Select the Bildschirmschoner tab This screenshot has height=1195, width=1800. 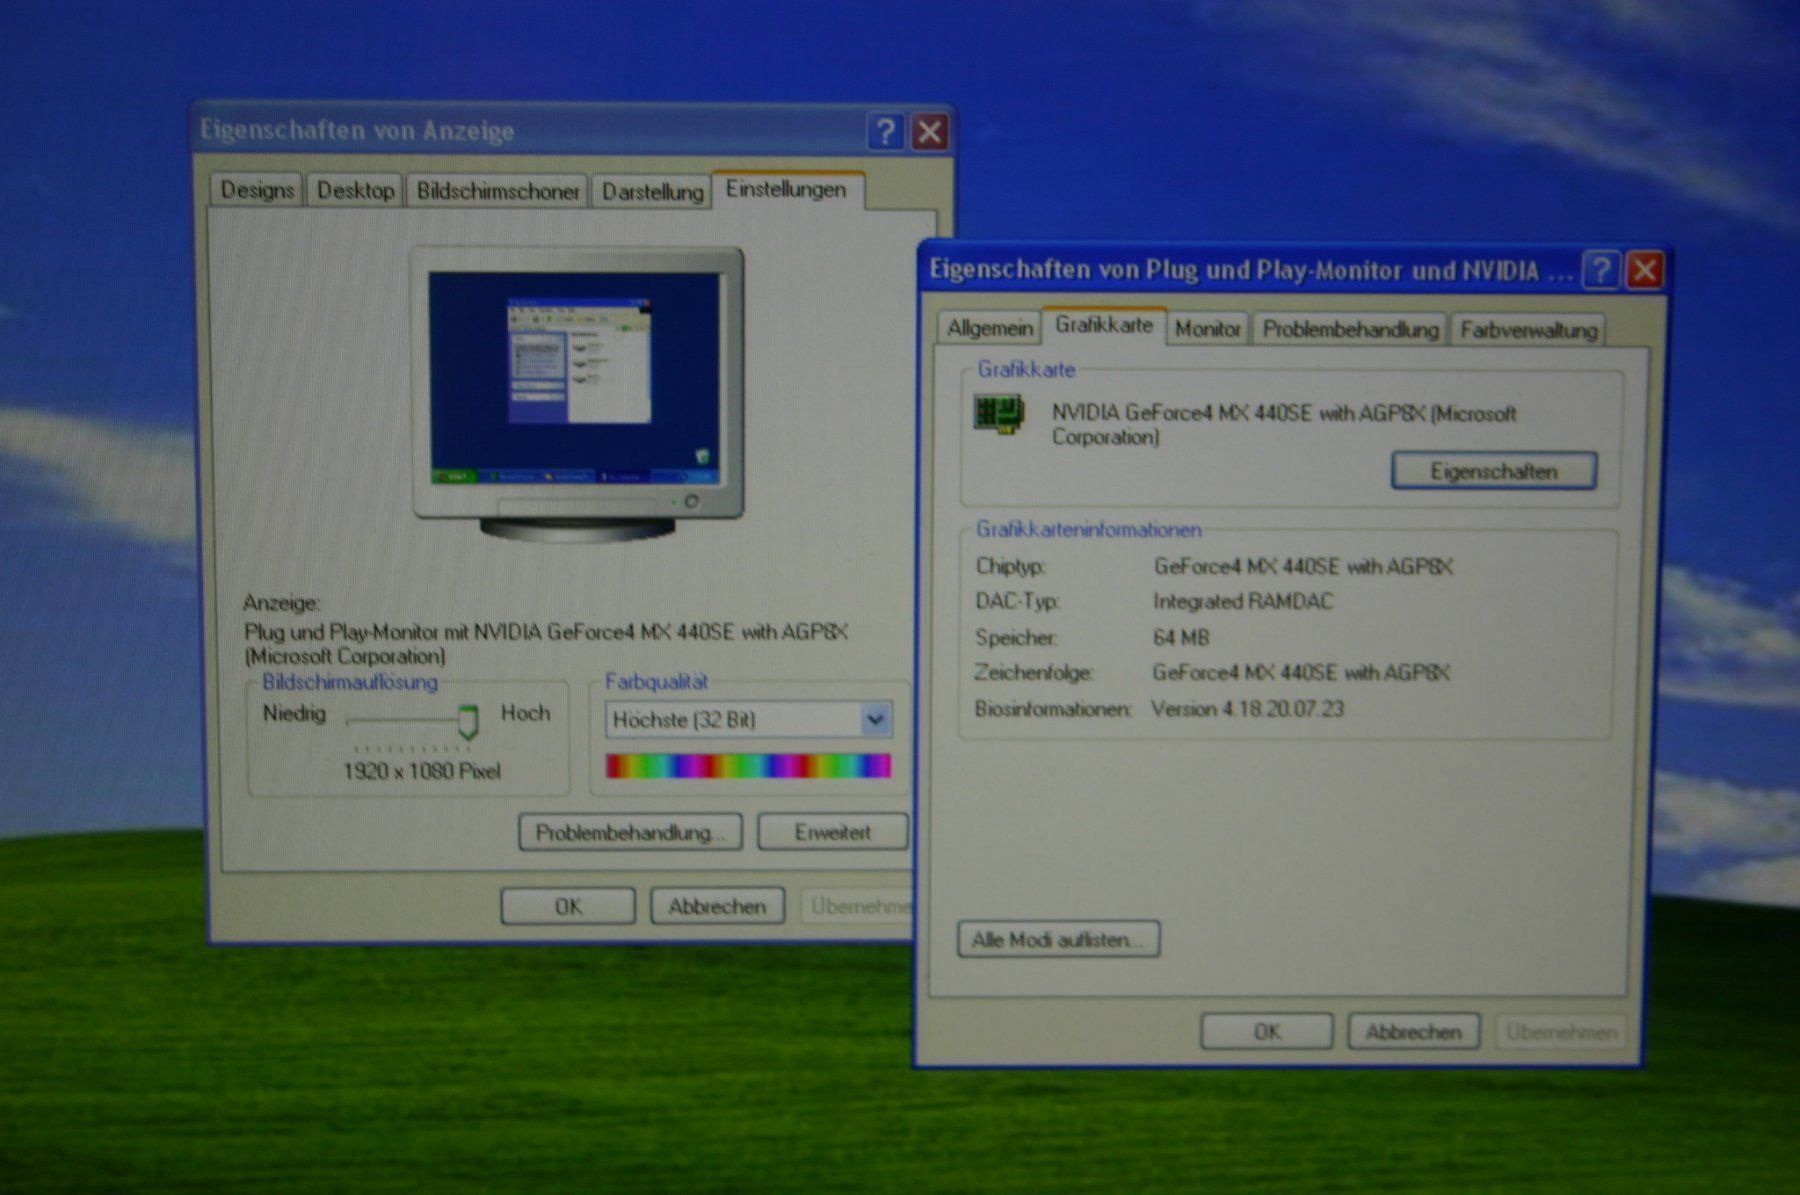click(498, 190)
